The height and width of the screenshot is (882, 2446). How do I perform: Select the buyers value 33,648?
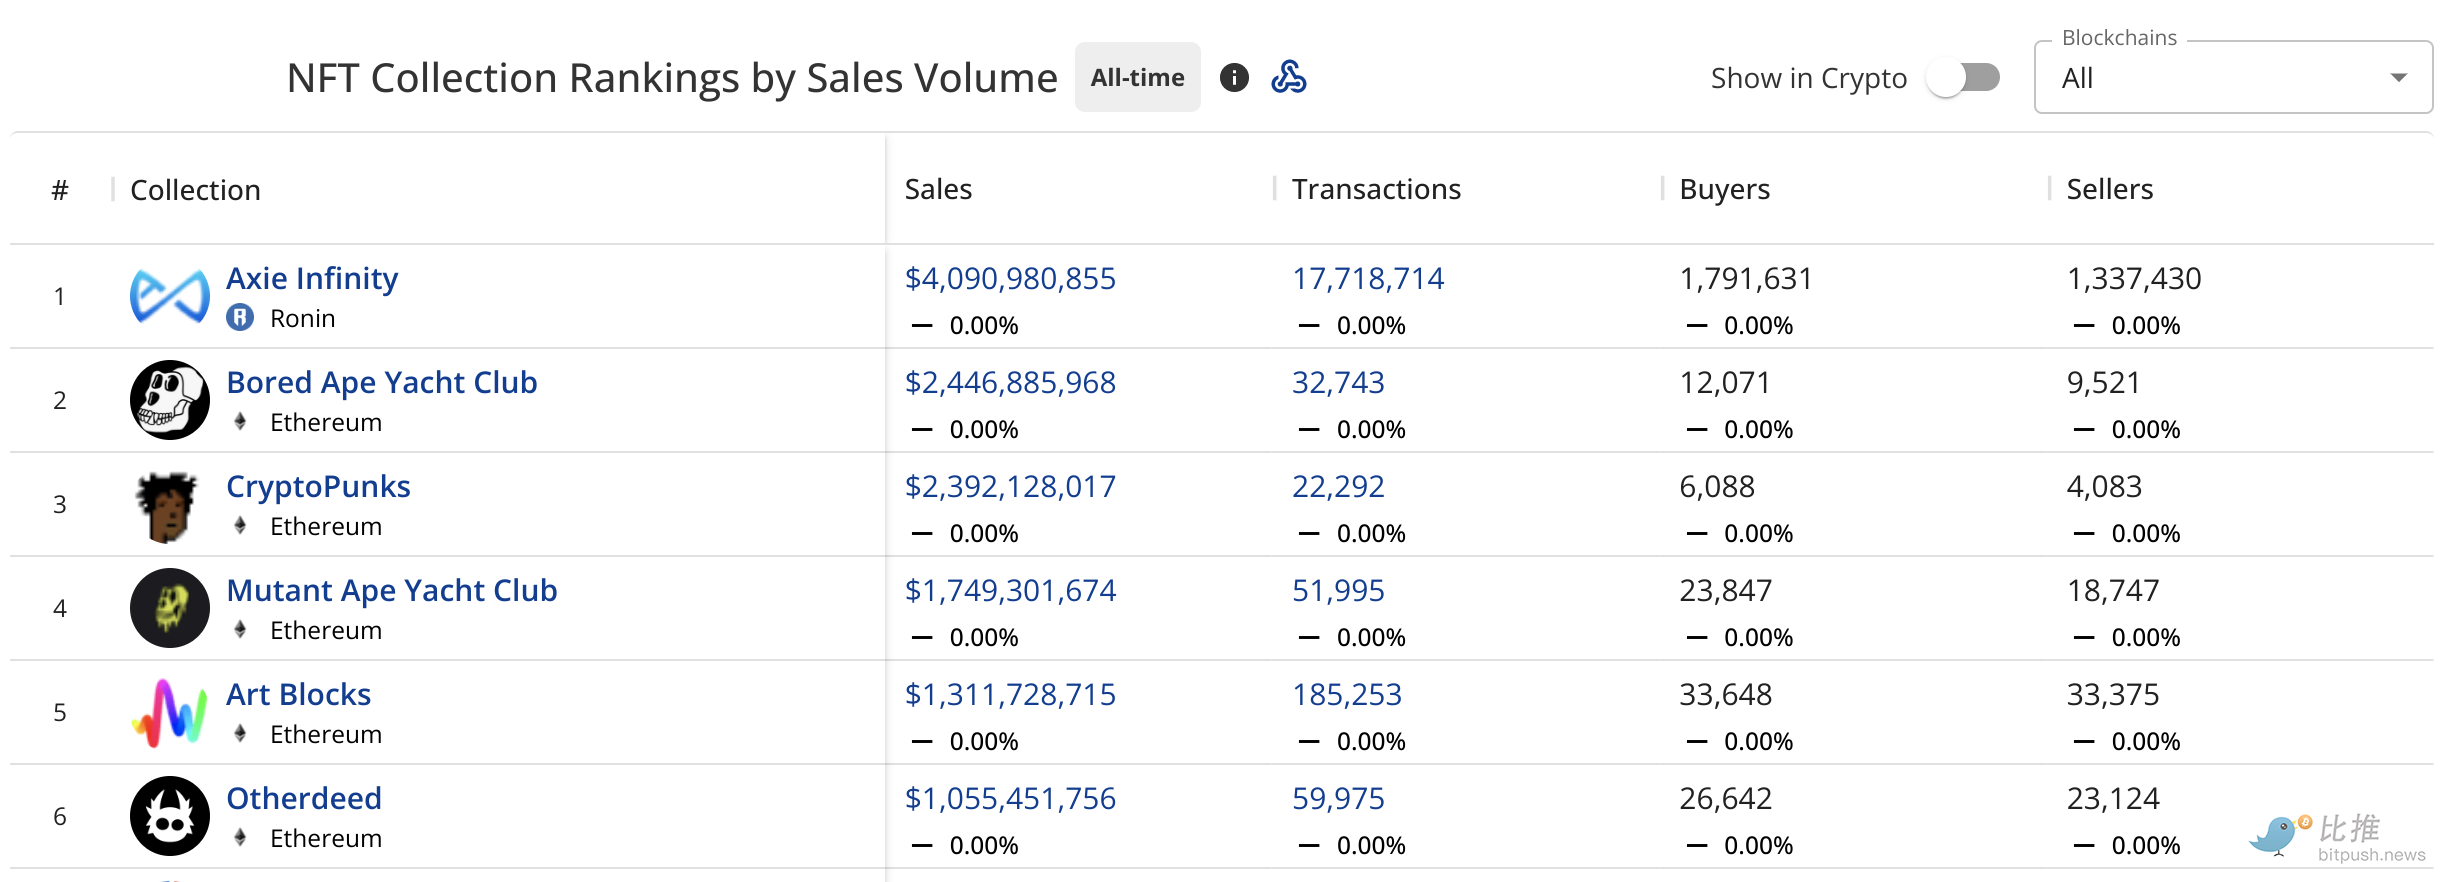point(1726,694)
